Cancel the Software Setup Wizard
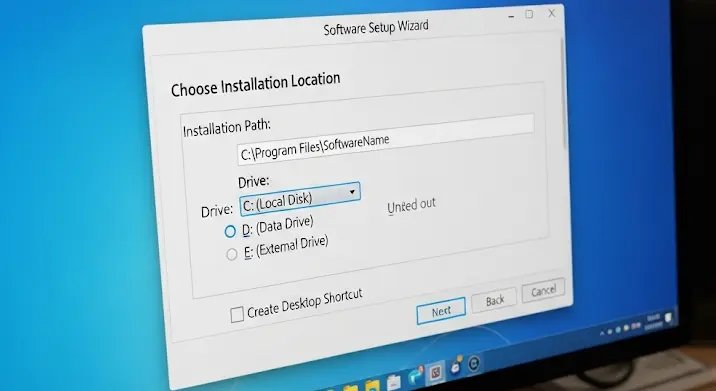The height and width of the screenshot is (391, 716). click(x=543, y=290)
